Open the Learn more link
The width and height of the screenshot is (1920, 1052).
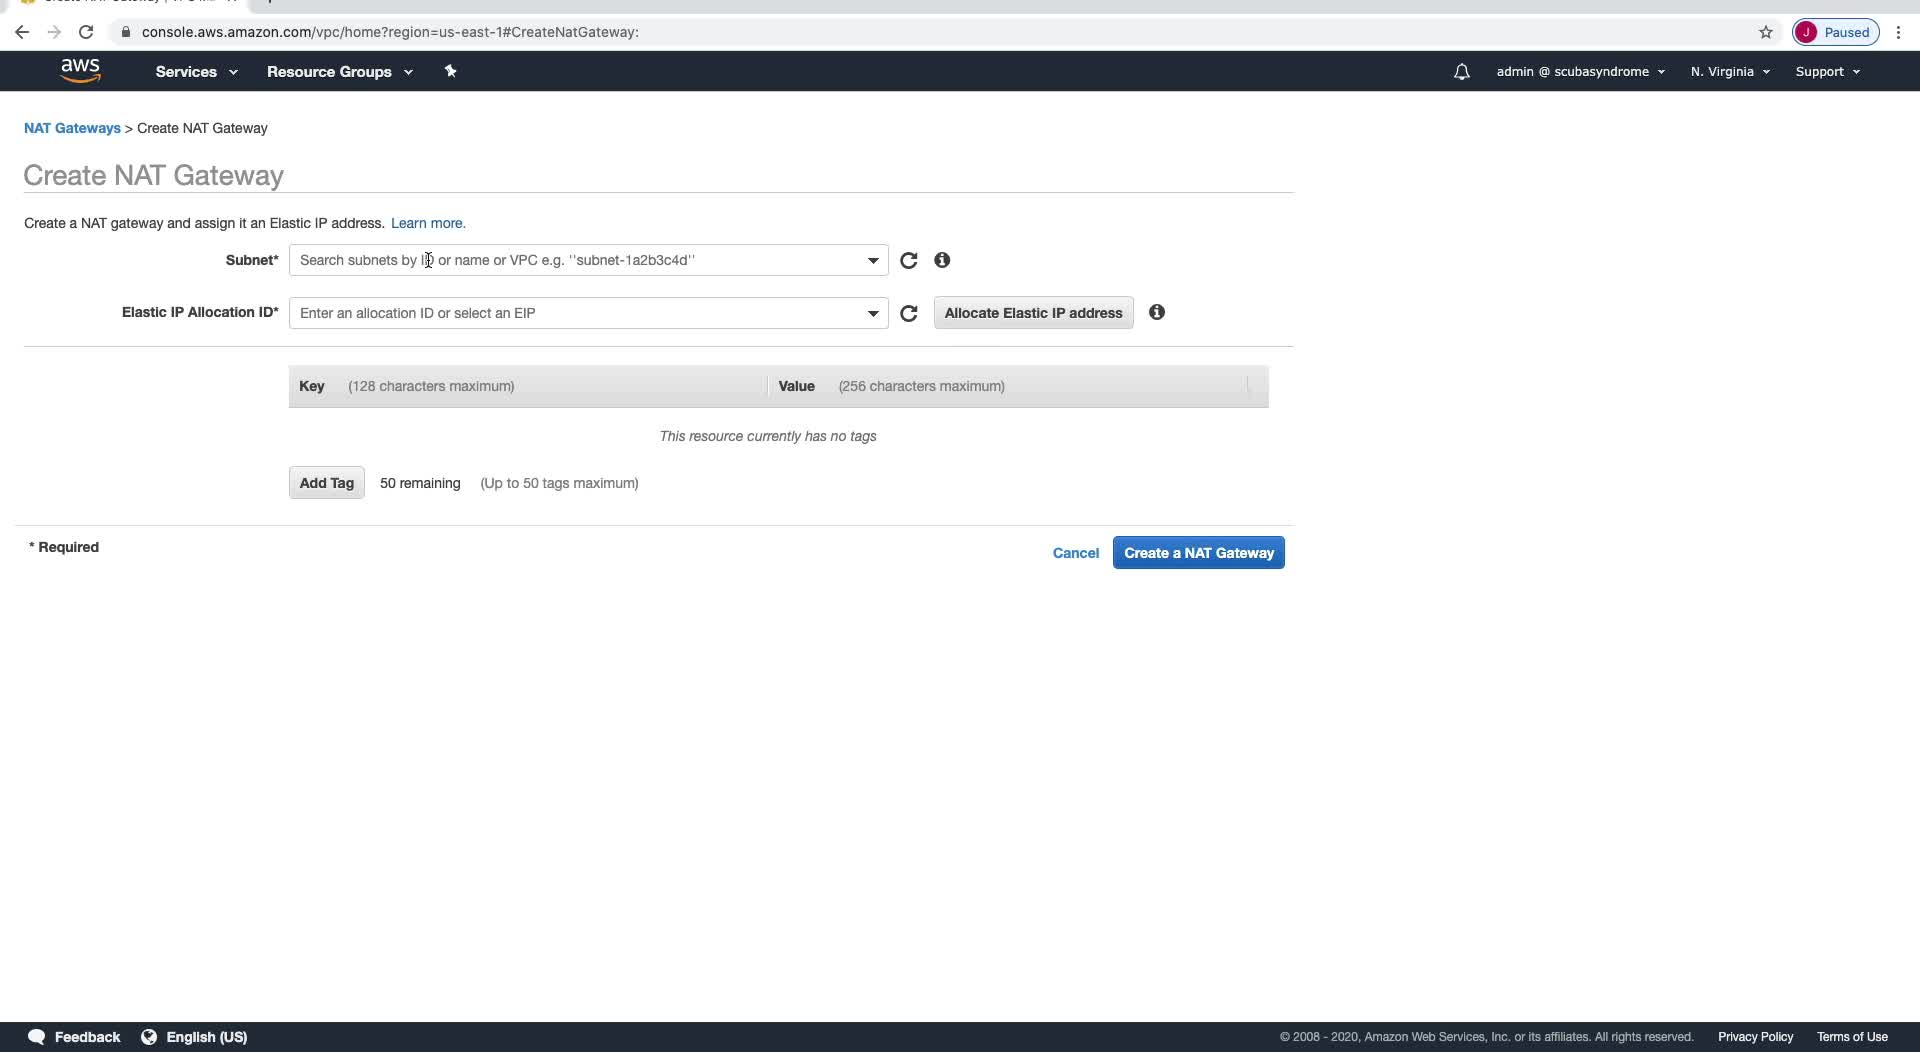tap(428, 223)
